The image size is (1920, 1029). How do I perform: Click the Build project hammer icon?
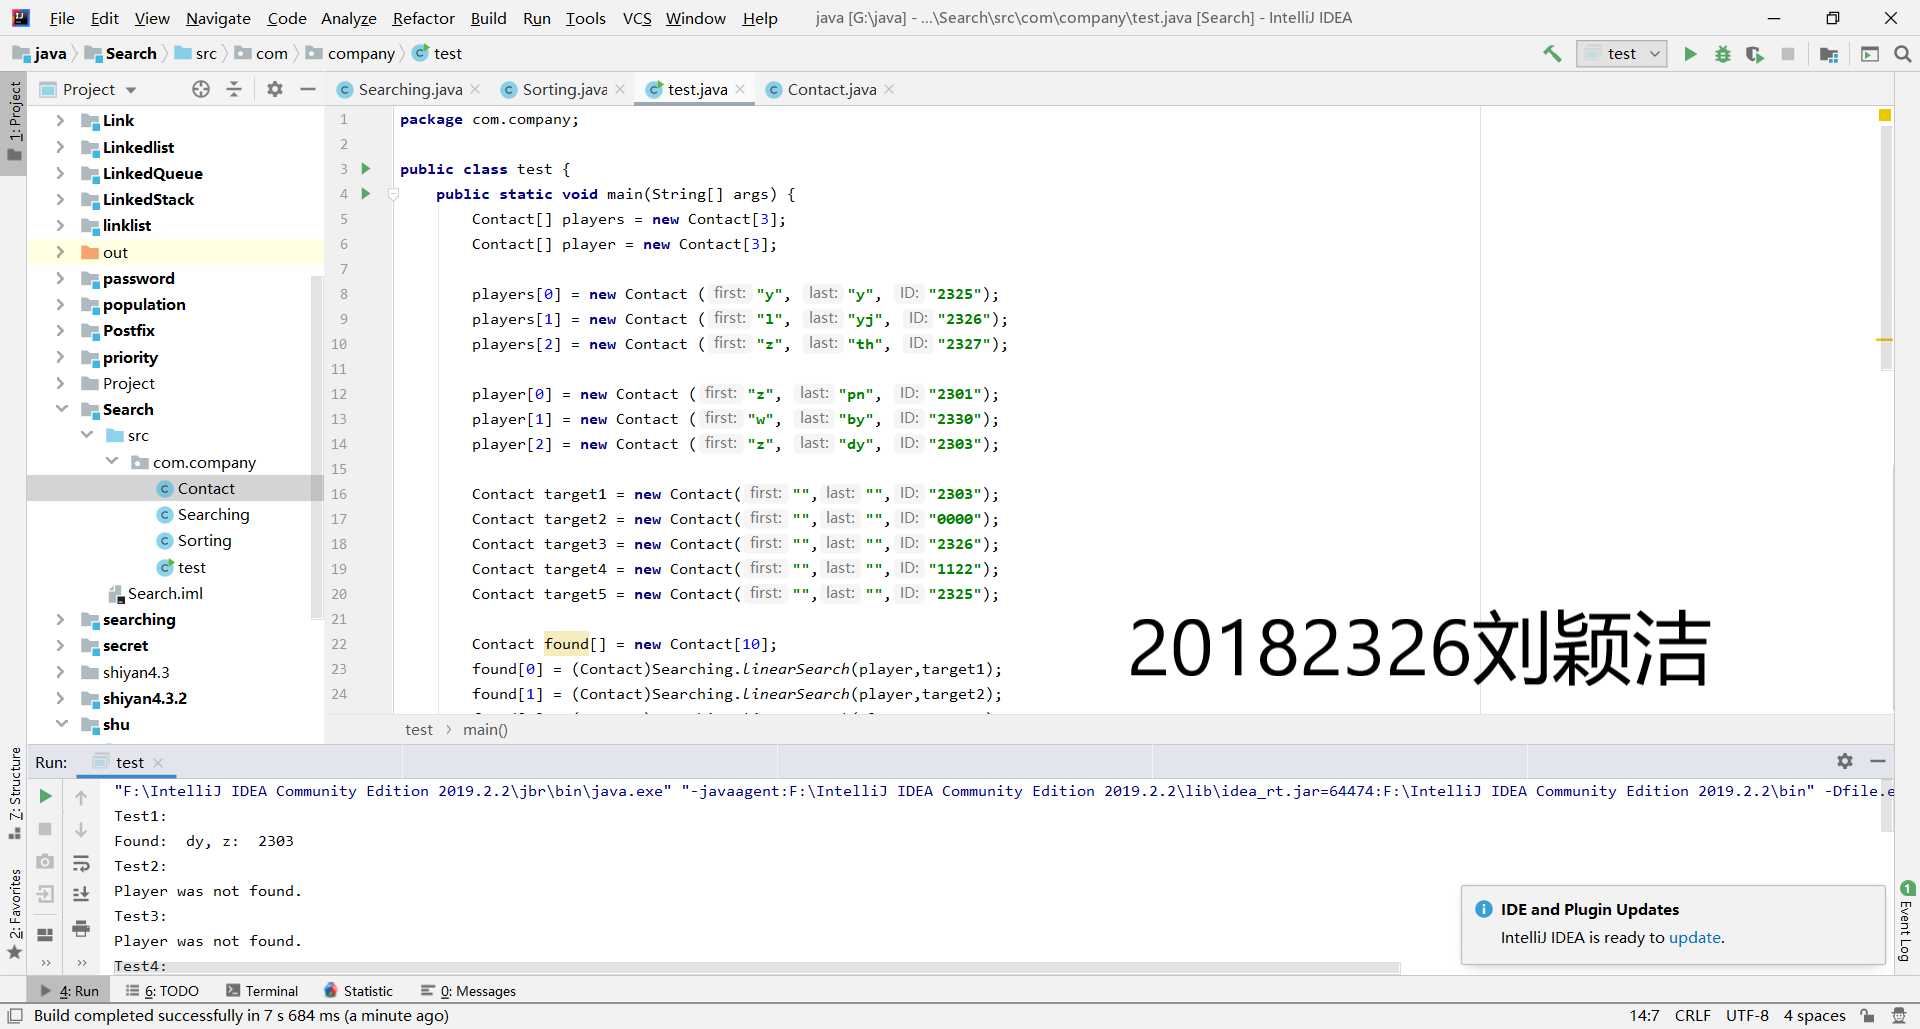click(1552, 54)
